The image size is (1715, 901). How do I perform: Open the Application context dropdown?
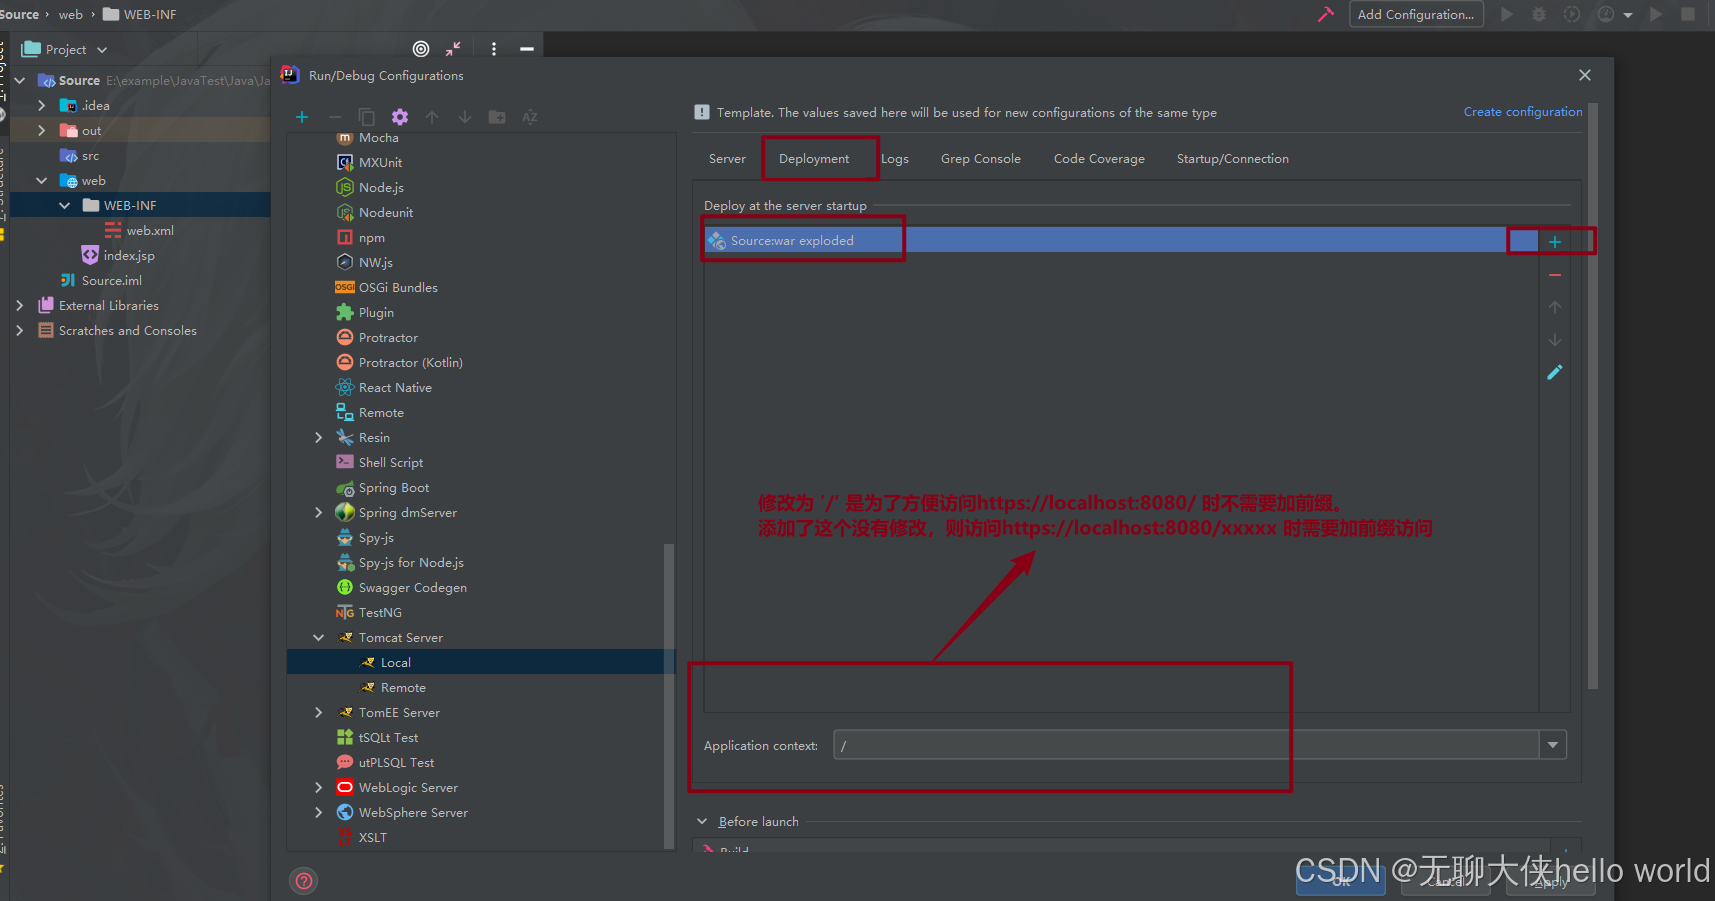click(x=1552, y=745)
